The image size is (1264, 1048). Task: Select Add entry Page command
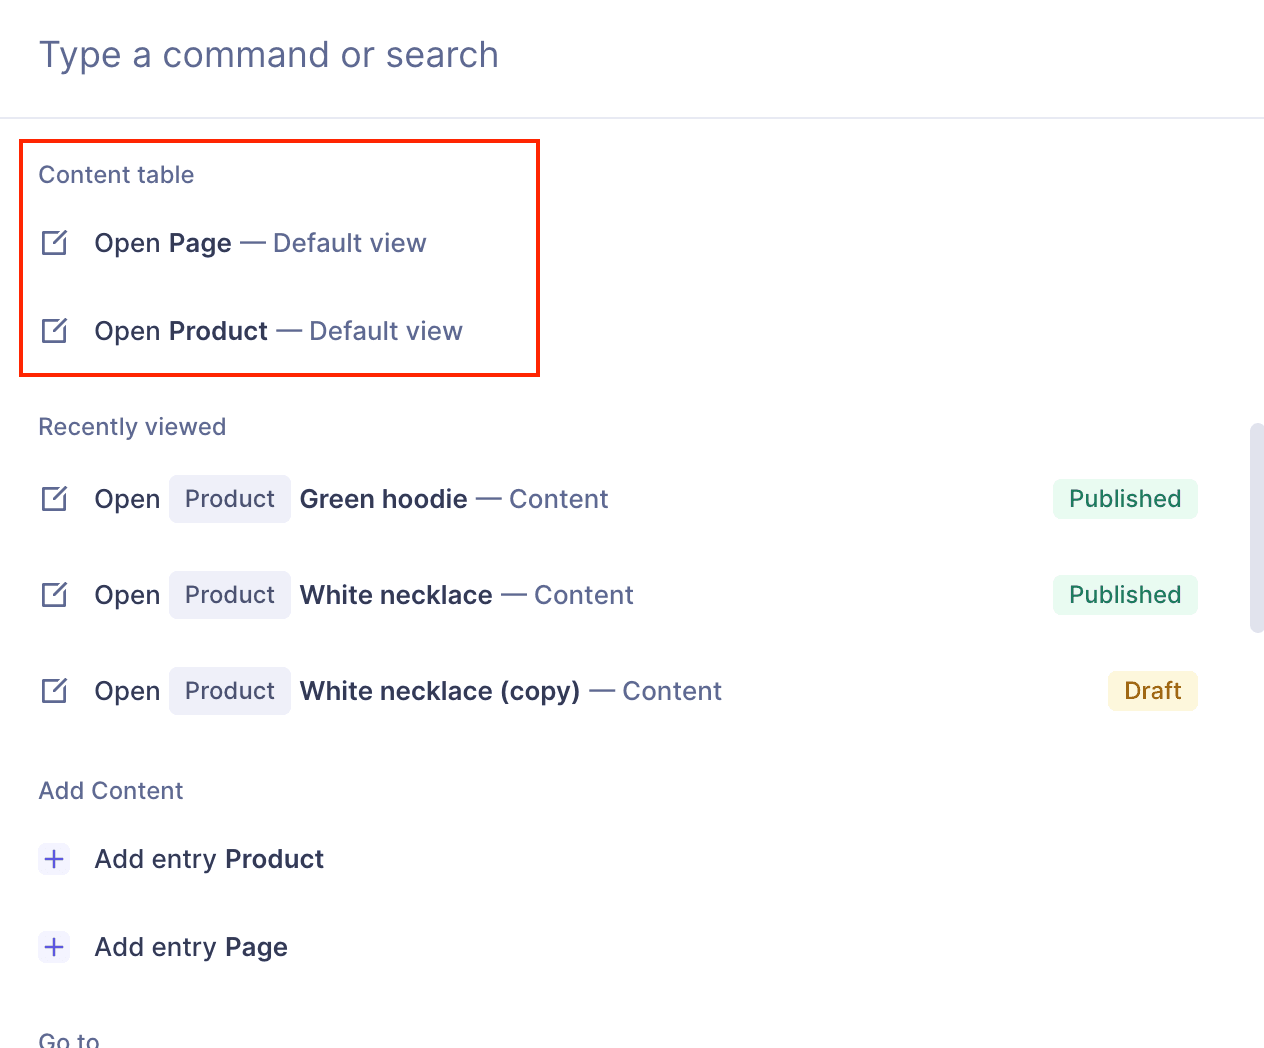(x=191, y=947)
